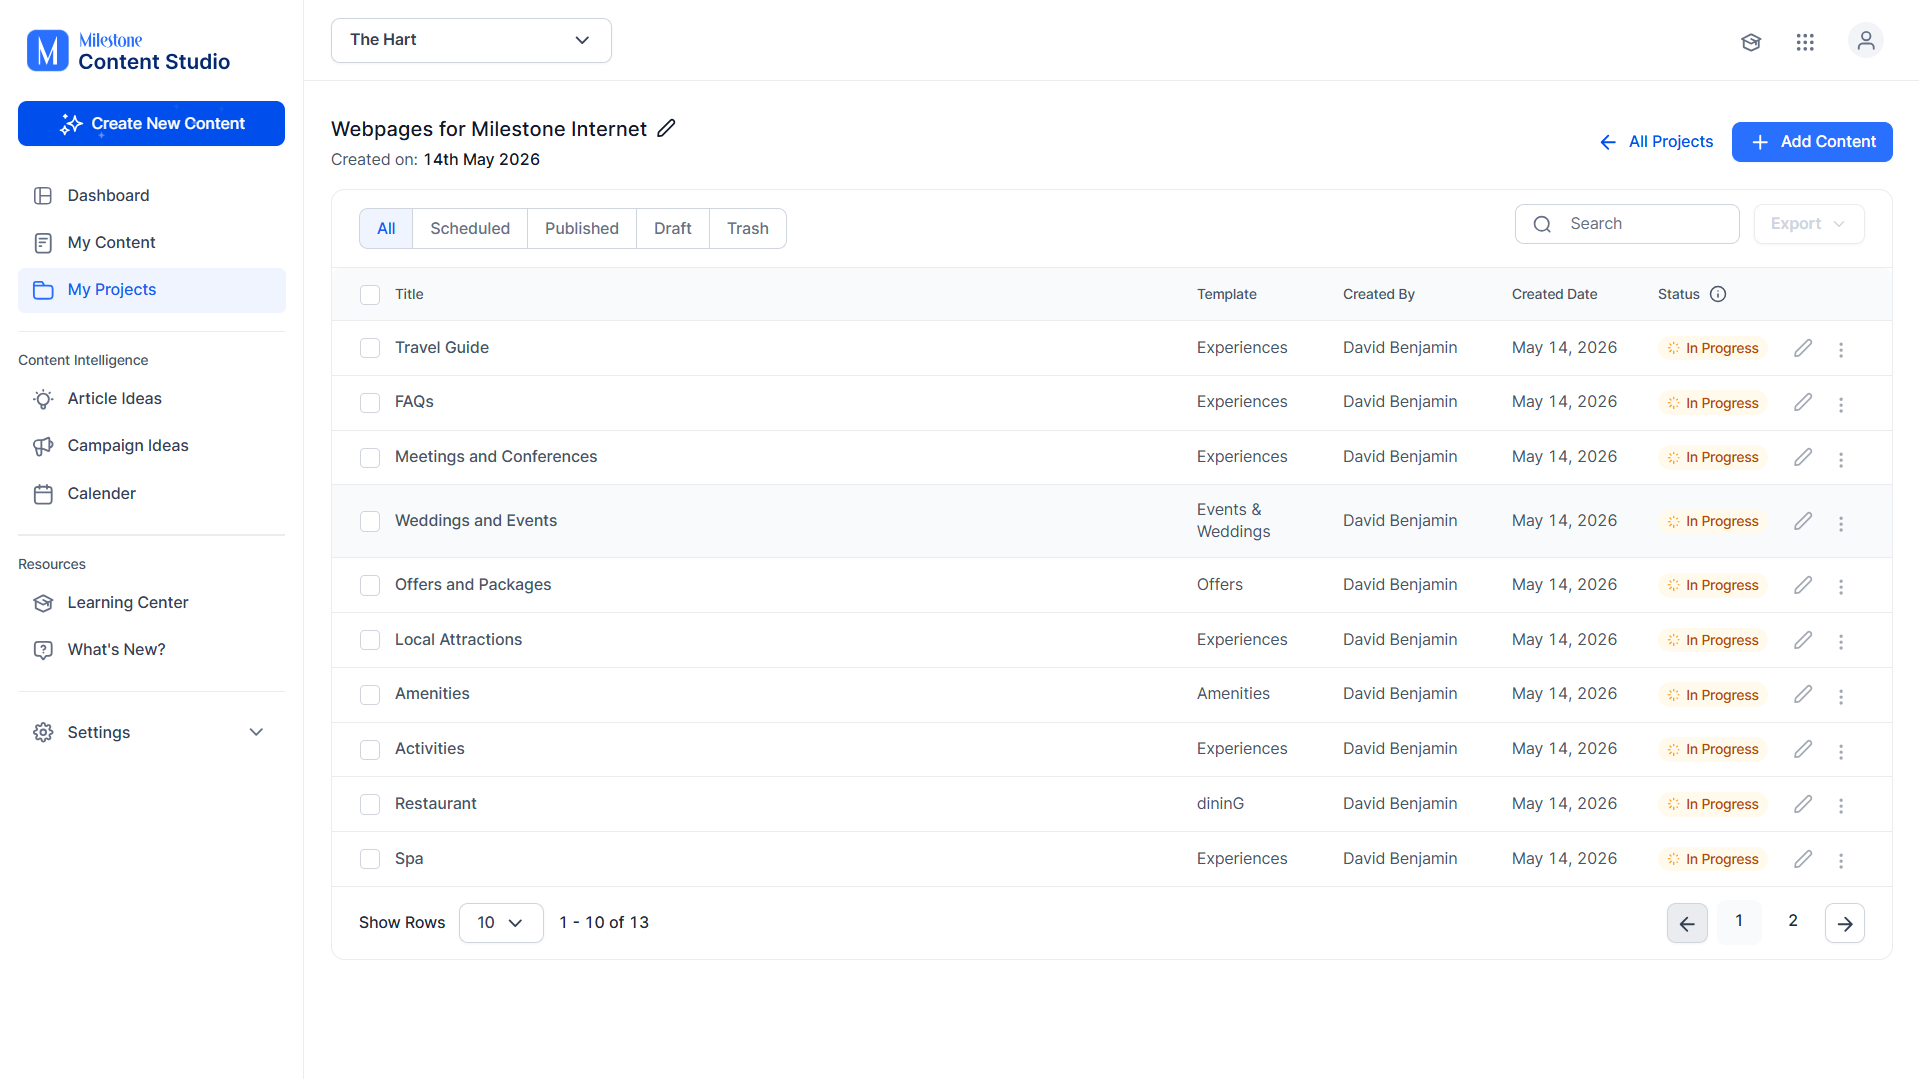Screen dimensions: 1919x1079
Task: Open What's New? resource
Action: [152, 650]
